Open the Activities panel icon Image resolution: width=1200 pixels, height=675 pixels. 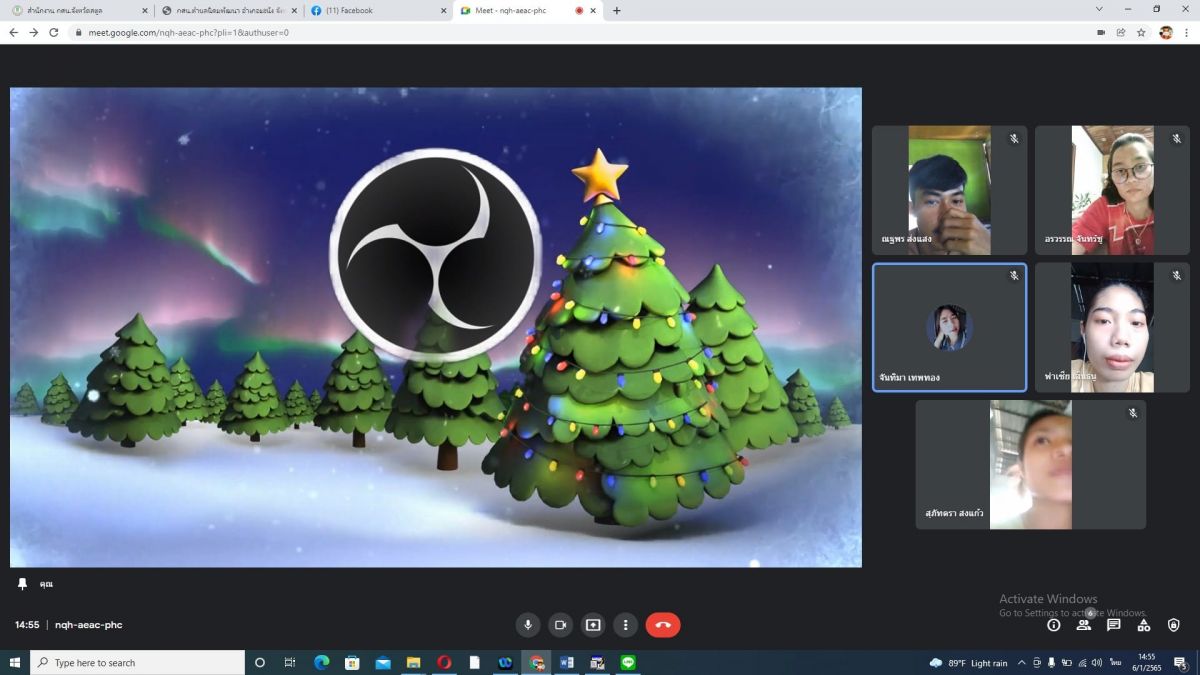[x=1144, y=625]
